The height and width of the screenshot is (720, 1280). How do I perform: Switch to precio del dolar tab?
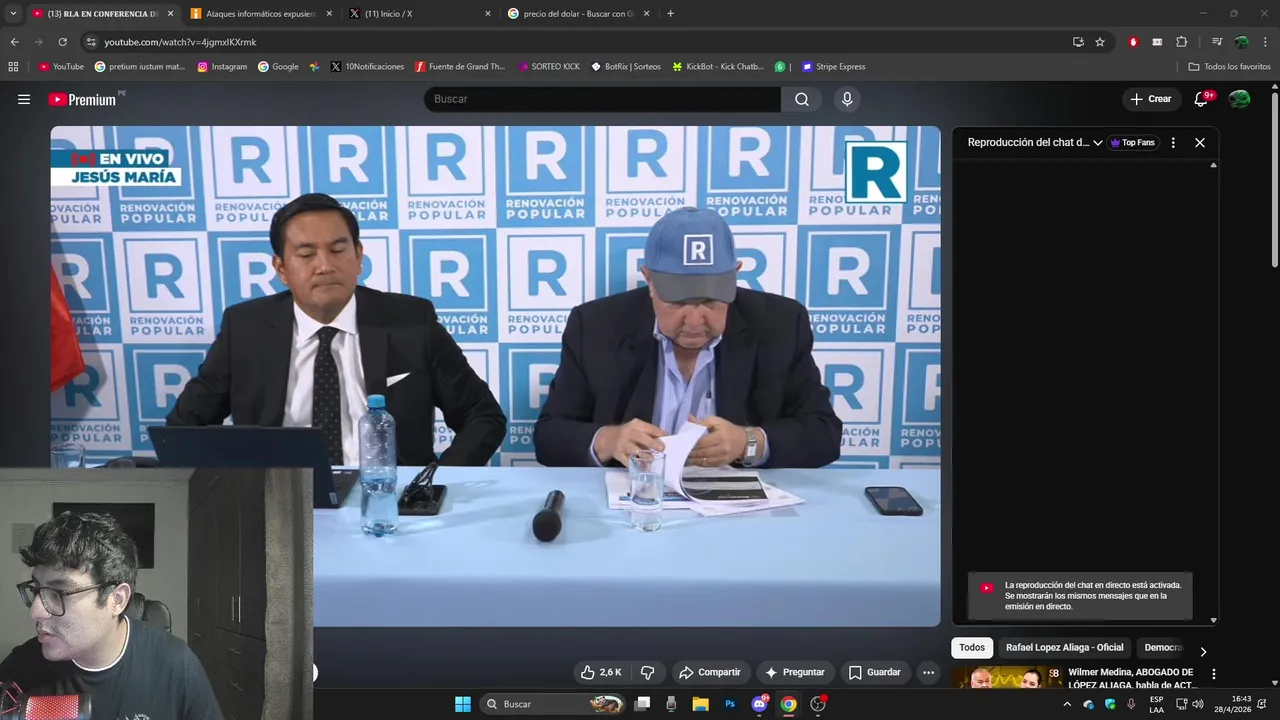pos(577,14)
